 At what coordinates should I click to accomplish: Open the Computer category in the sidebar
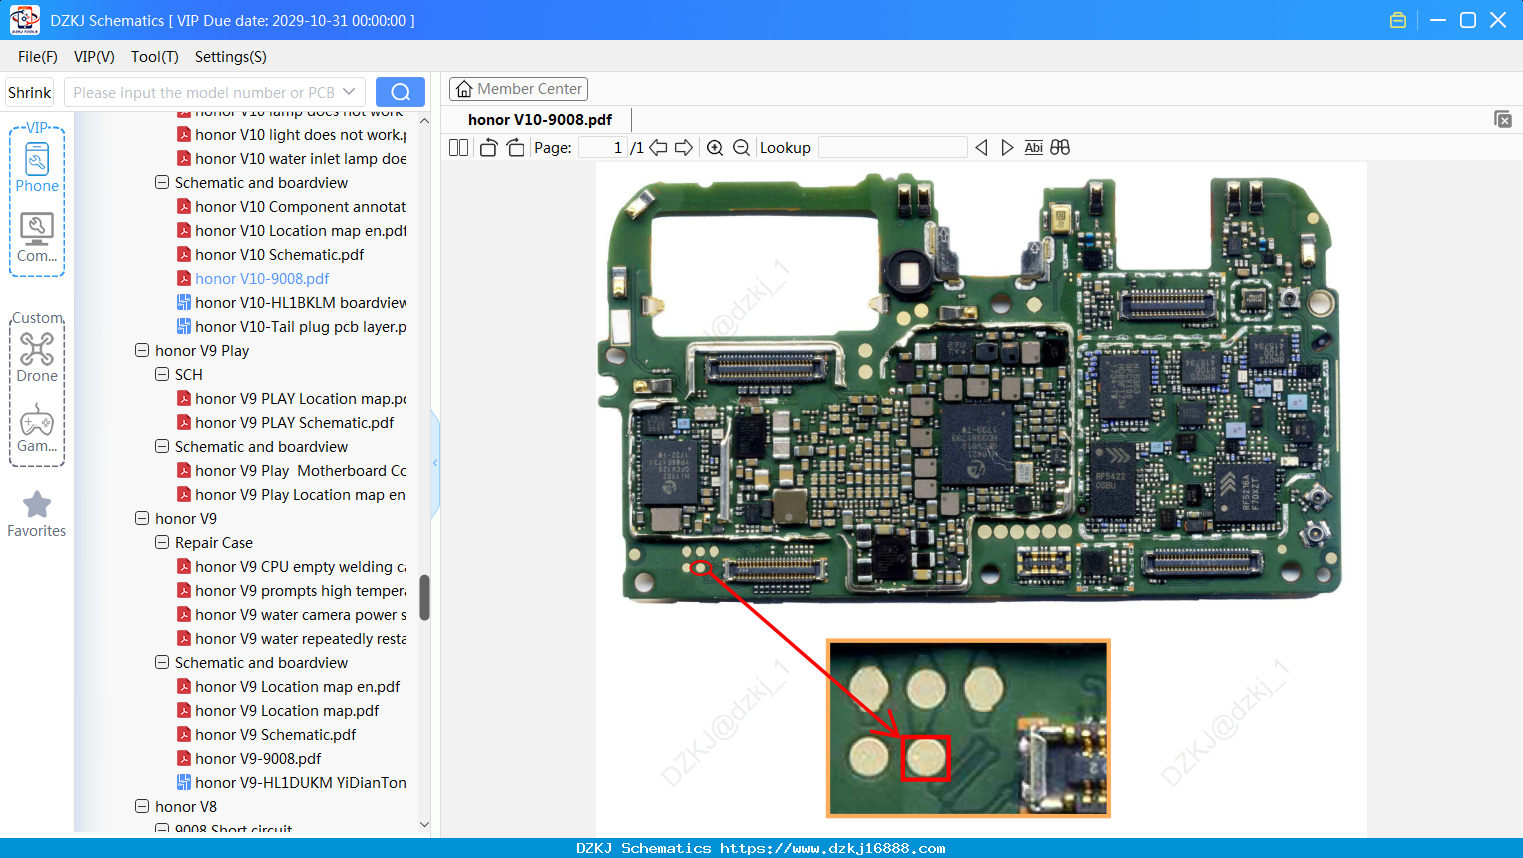[x=37, y=238]
